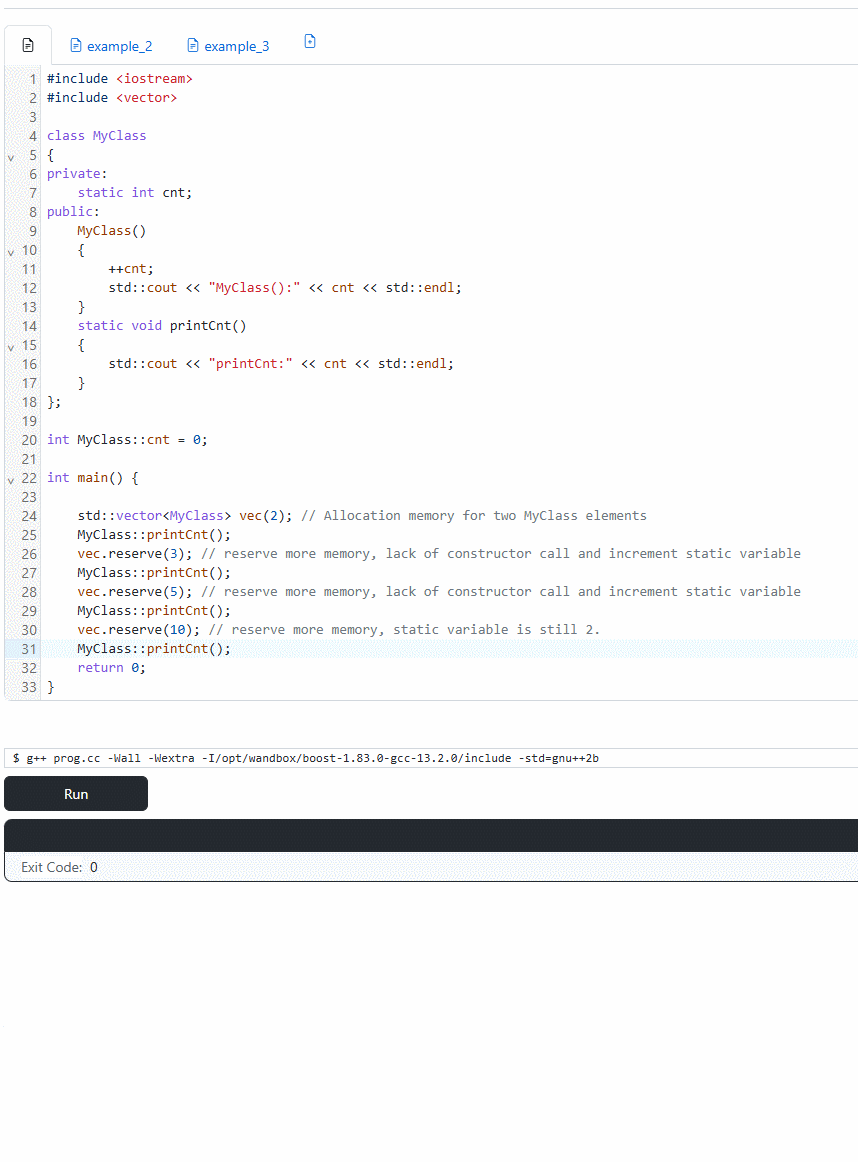The width and height of the screenshot is (858, 1162).
Task: Place cursor on vec.reserve(10) line
Action: 140,630
